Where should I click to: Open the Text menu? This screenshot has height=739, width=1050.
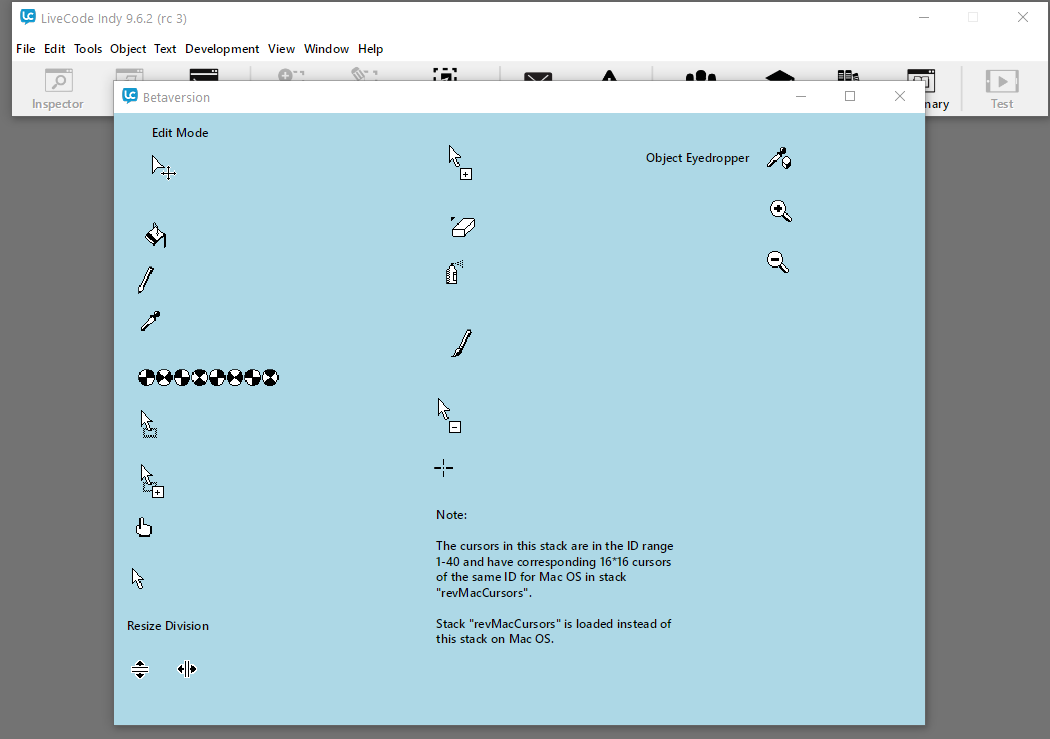(x=165, y=49)
